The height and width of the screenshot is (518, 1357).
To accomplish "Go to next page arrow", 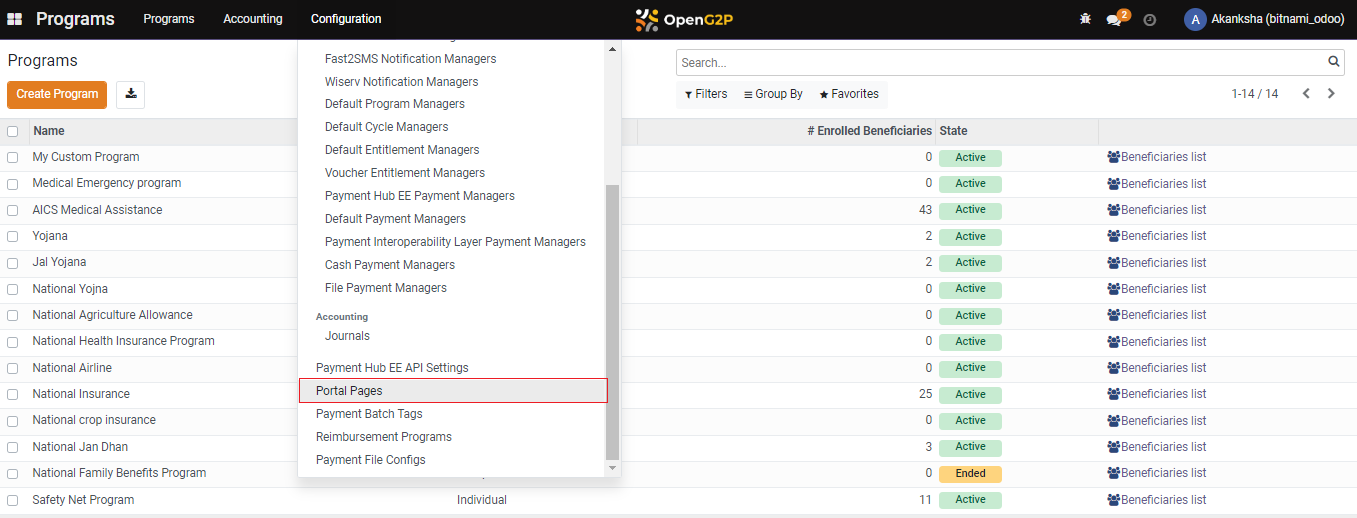I will [1331, 94].
